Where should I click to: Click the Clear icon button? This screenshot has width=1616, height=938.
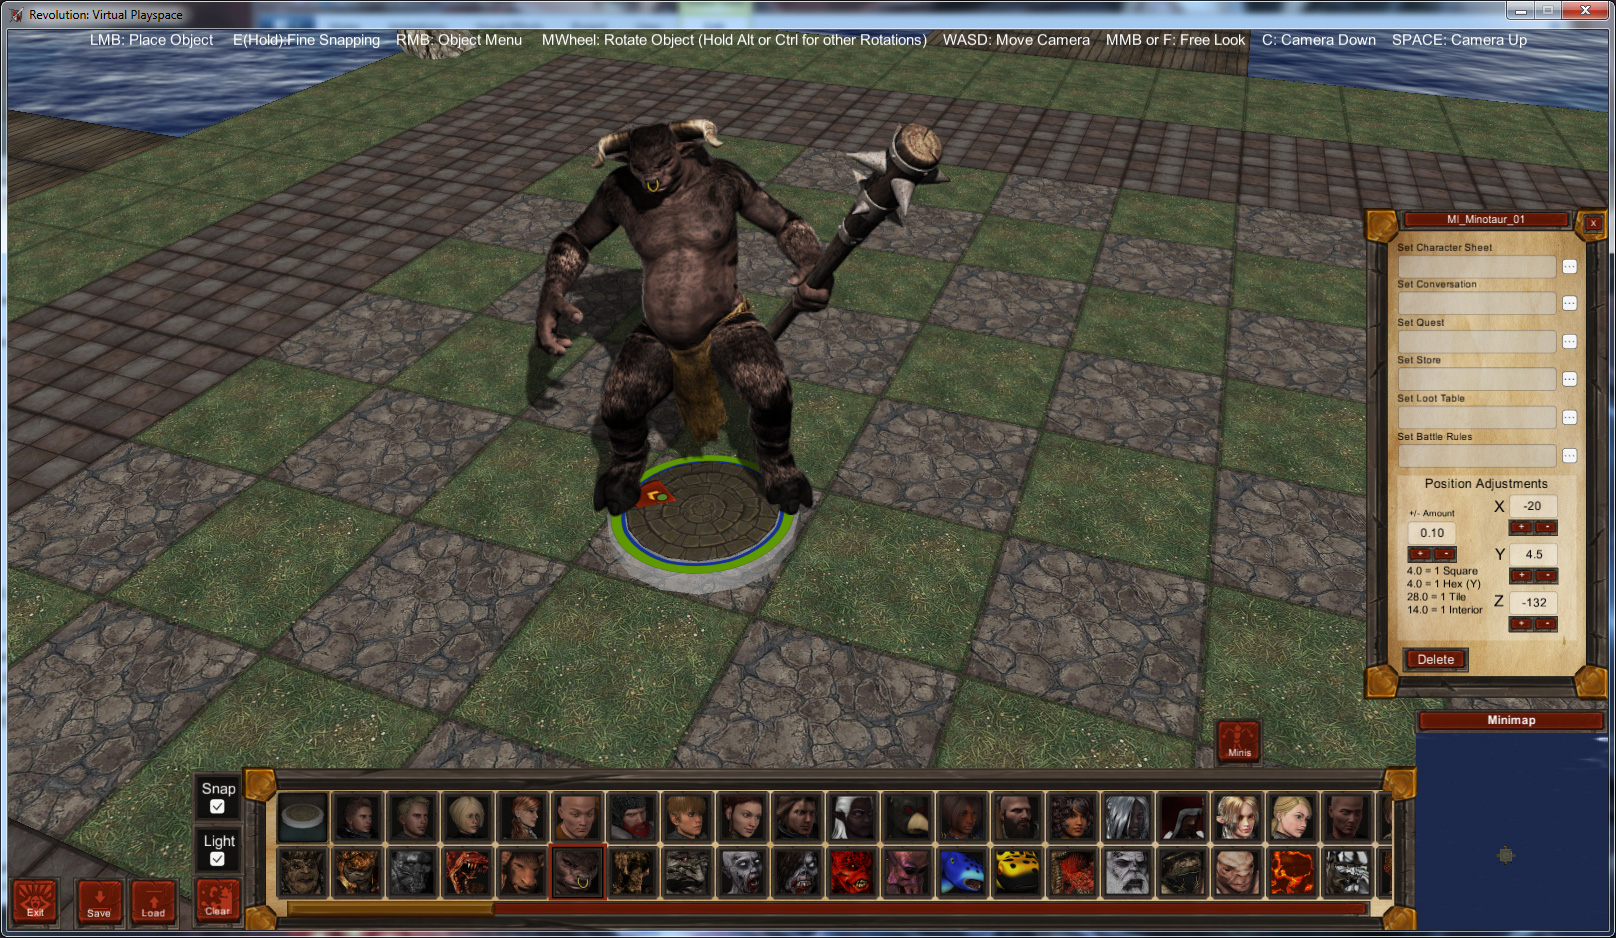click(218, 902)
